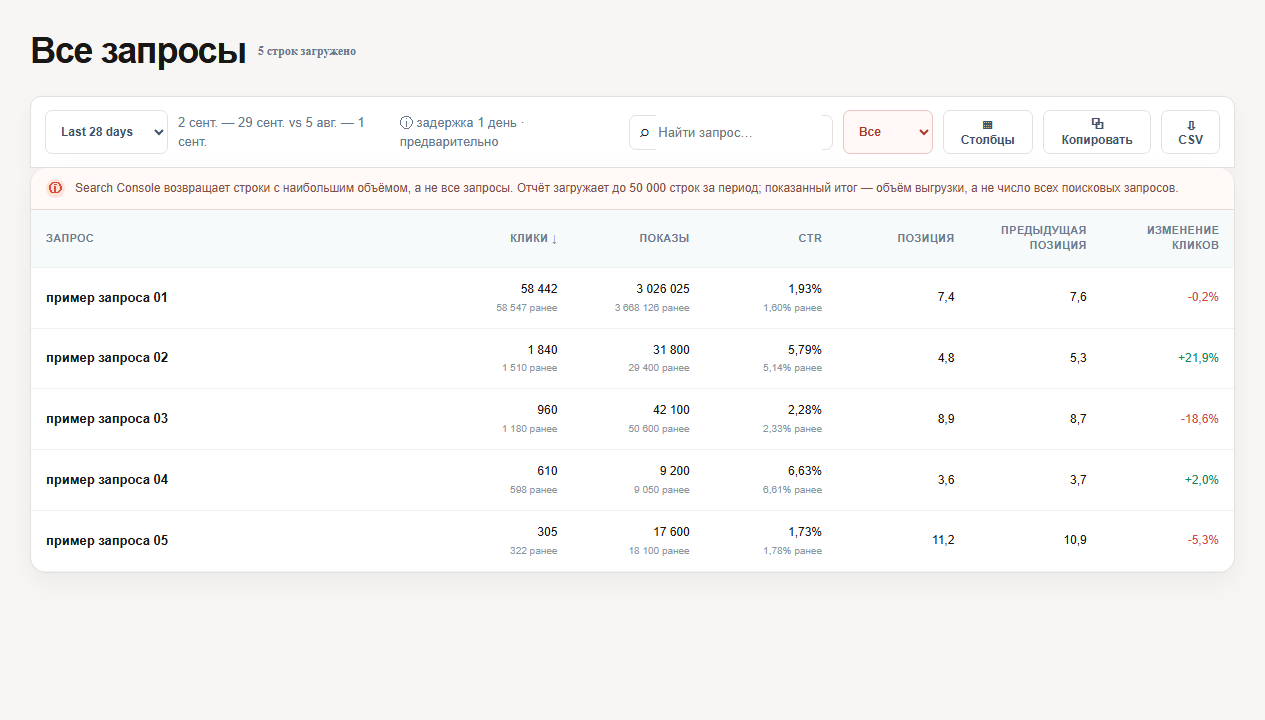
Task: Click the copy icon above Копировать
Action: point(1097,124)
